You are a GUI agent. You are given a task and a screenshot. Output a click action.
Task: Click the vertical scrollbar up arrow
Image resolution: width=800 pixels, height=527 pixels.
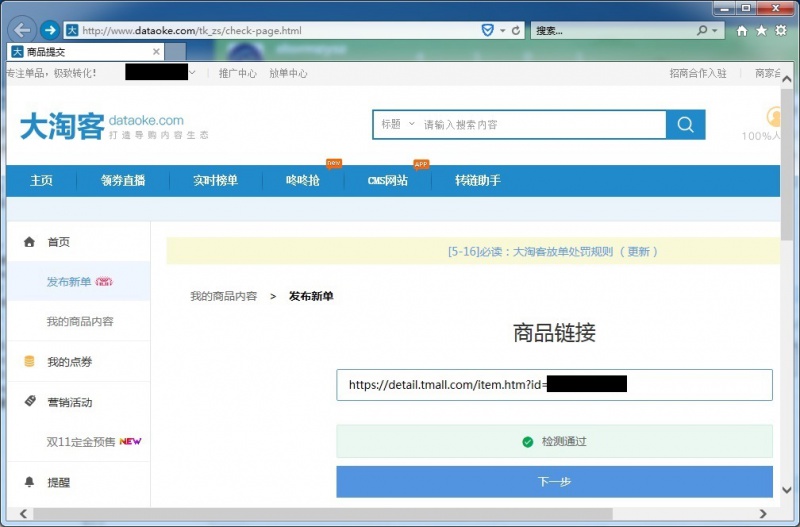point(787,79)
